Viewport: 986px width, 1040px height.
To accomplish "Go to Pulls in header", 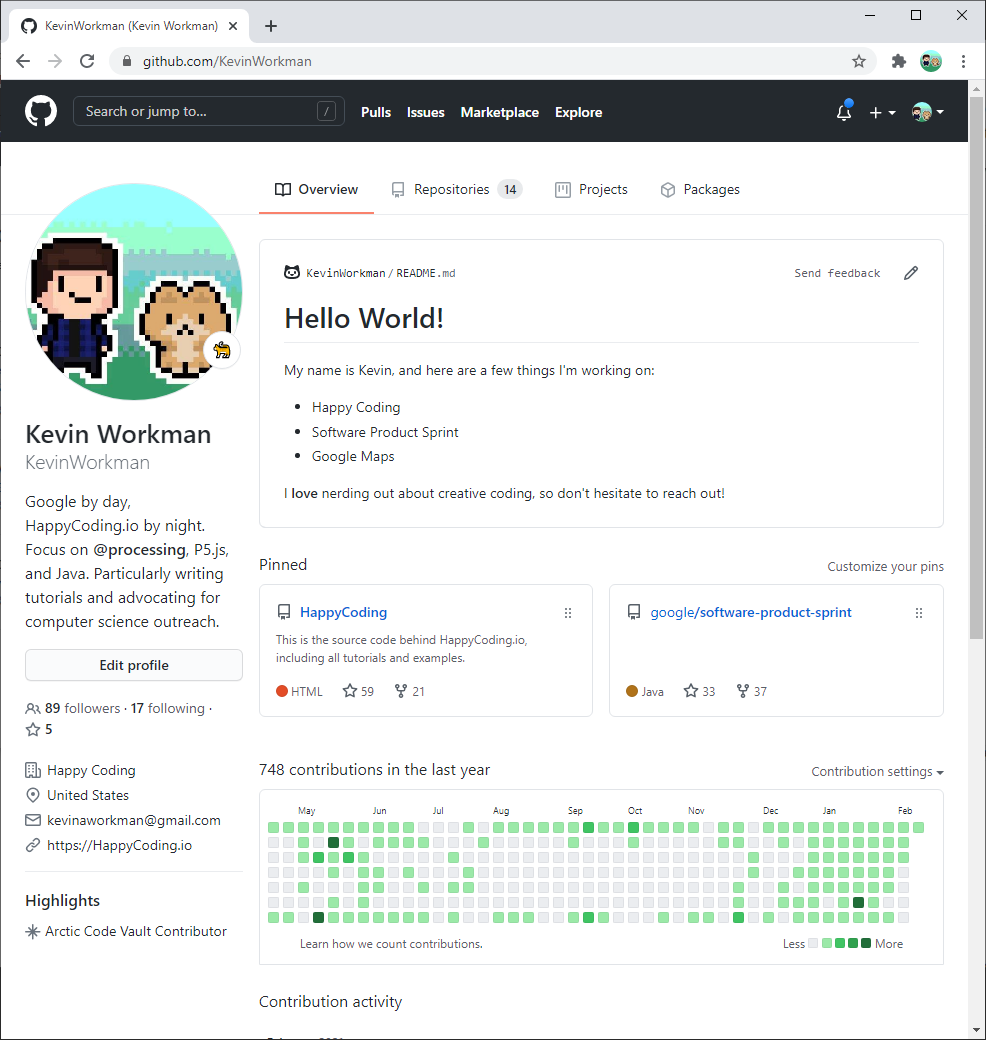I will coord(376,112).
